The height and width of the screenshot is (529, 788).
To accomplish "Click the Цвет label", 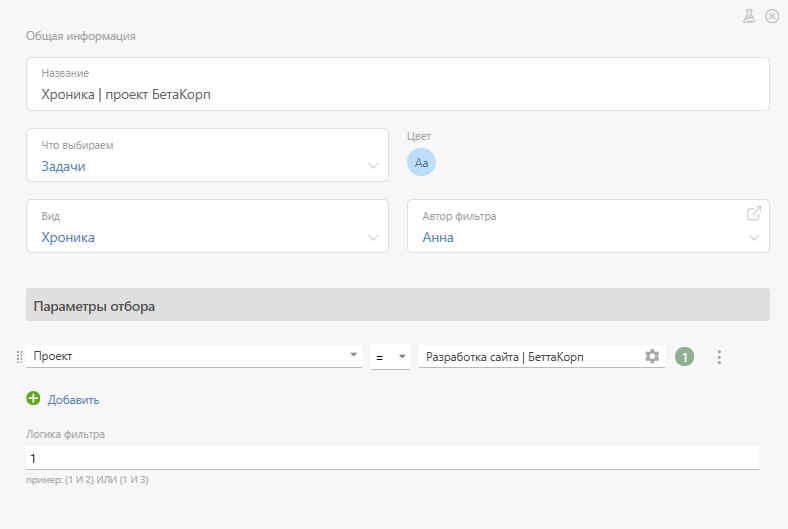I will (x=419, y=136).
